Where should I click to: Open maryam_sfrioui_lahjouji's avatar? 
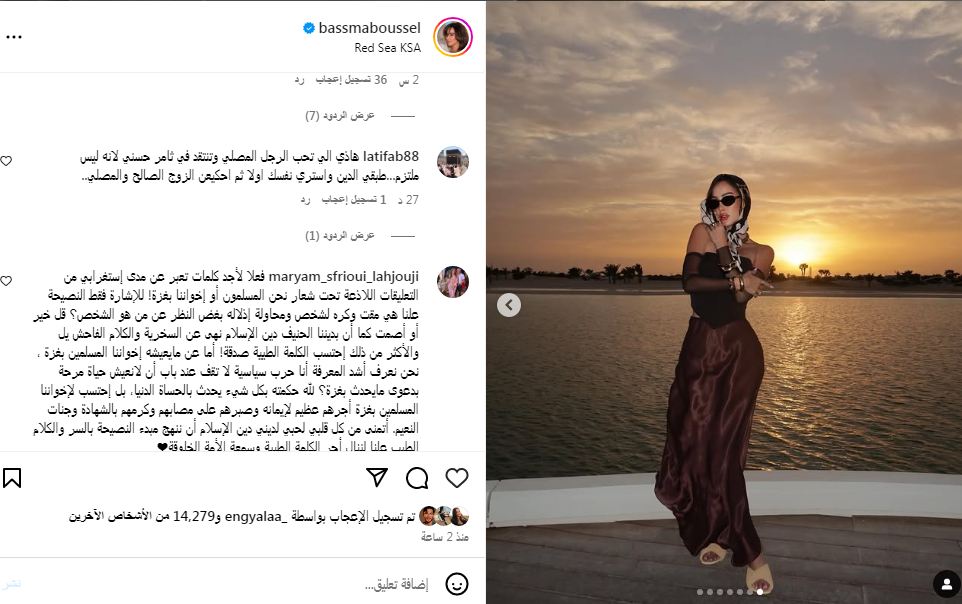pos(453,282)
